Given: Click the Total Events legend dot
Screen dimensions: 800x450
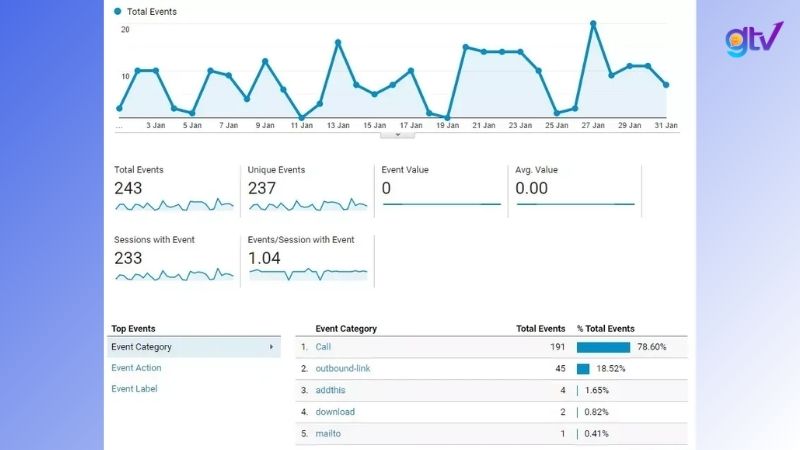Looking at the screenshot, I should [x=118, y=11].
